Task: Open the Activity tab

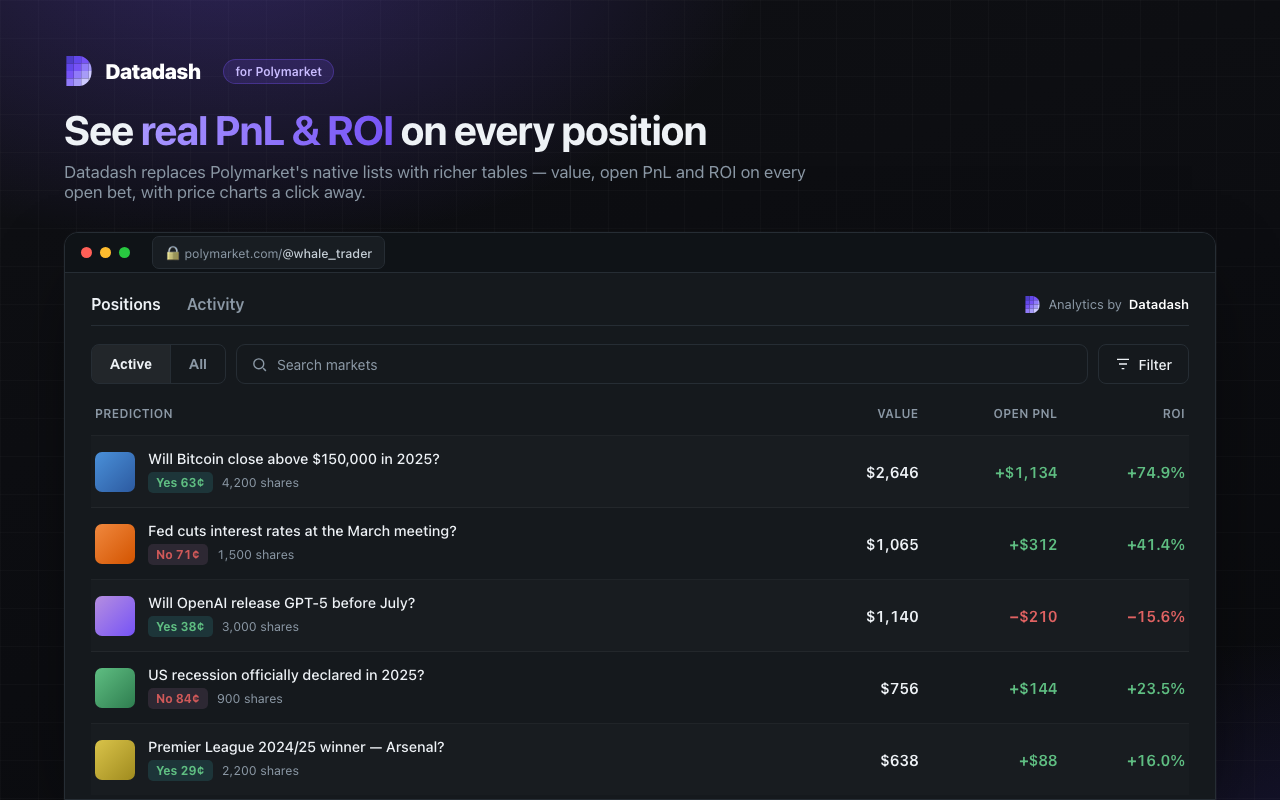Action: point(215,304)
